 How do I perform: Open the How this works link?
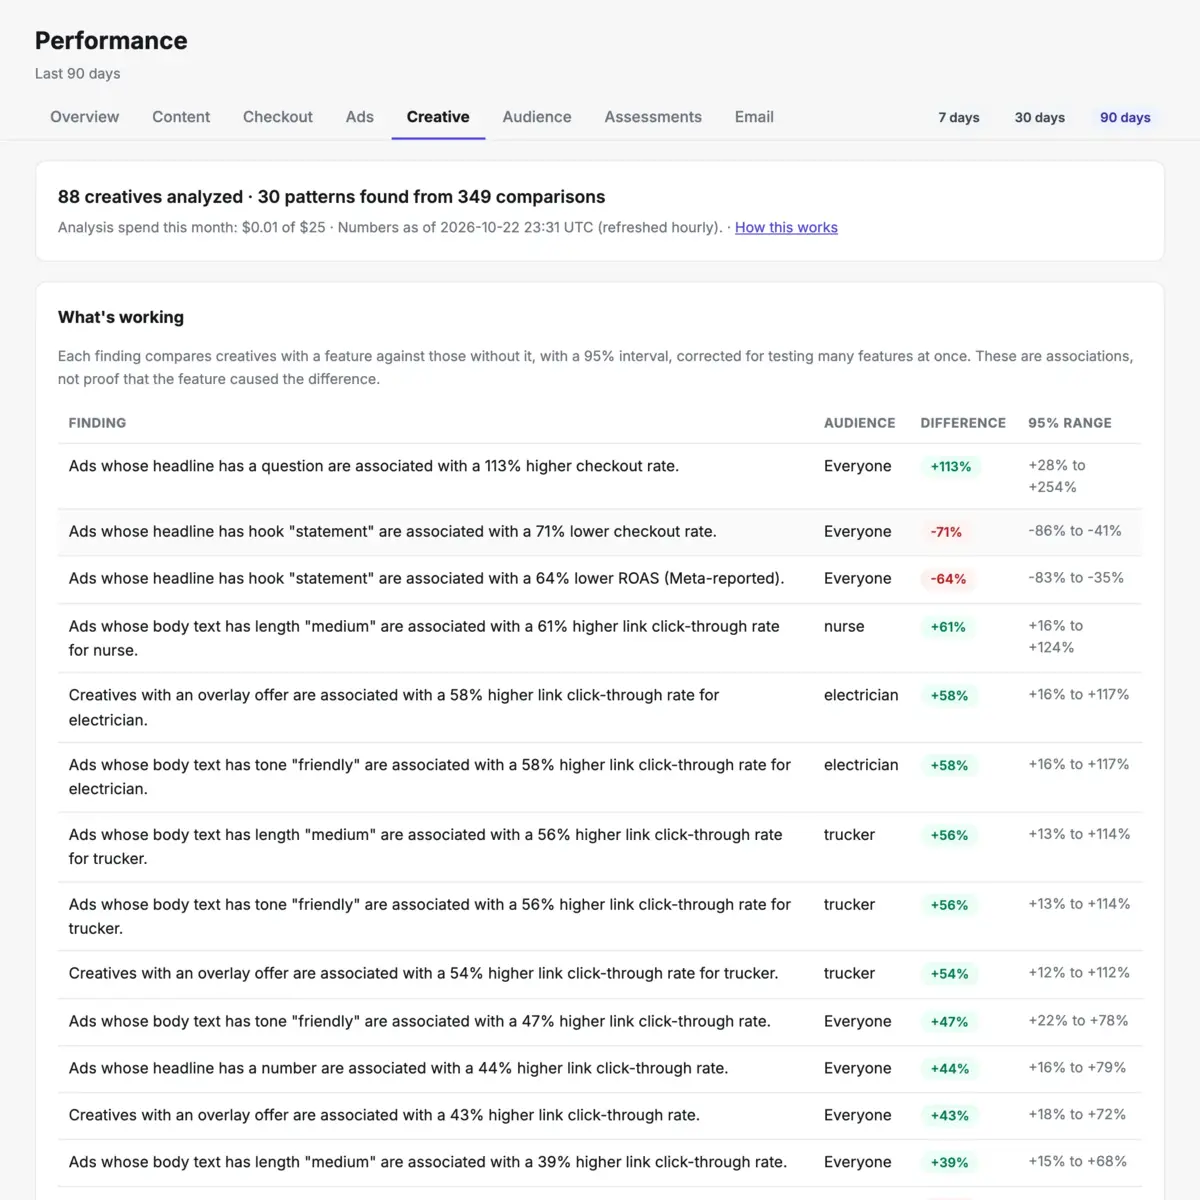[786, 227]
